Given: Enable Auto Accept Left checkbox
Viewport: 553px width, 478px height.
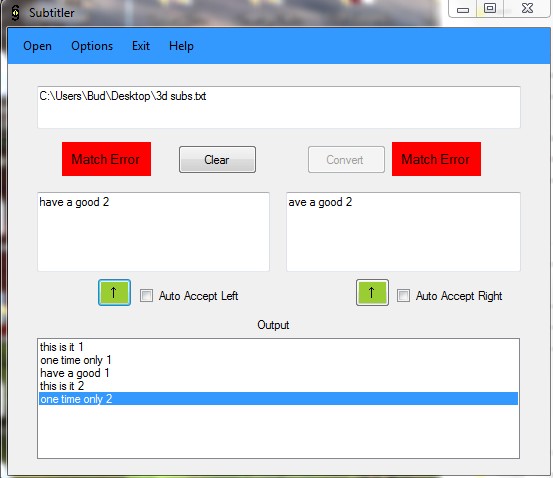Looking at the screenshot, I should click(x=146, y=296).
